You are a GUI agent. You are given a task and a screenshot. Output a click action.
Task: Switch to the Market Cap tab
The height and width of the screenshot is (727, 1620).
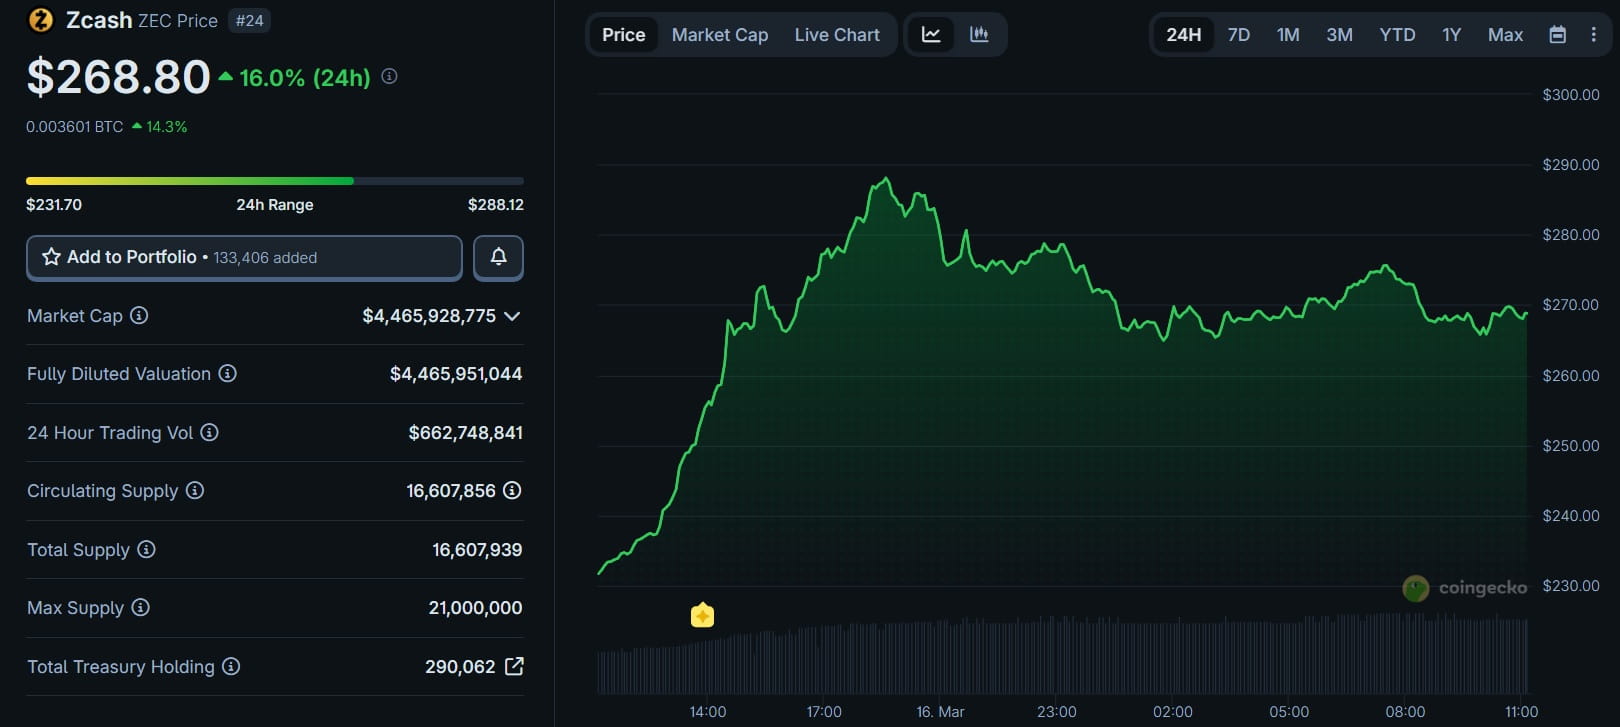pyautogui.click(x=719, y=35)
